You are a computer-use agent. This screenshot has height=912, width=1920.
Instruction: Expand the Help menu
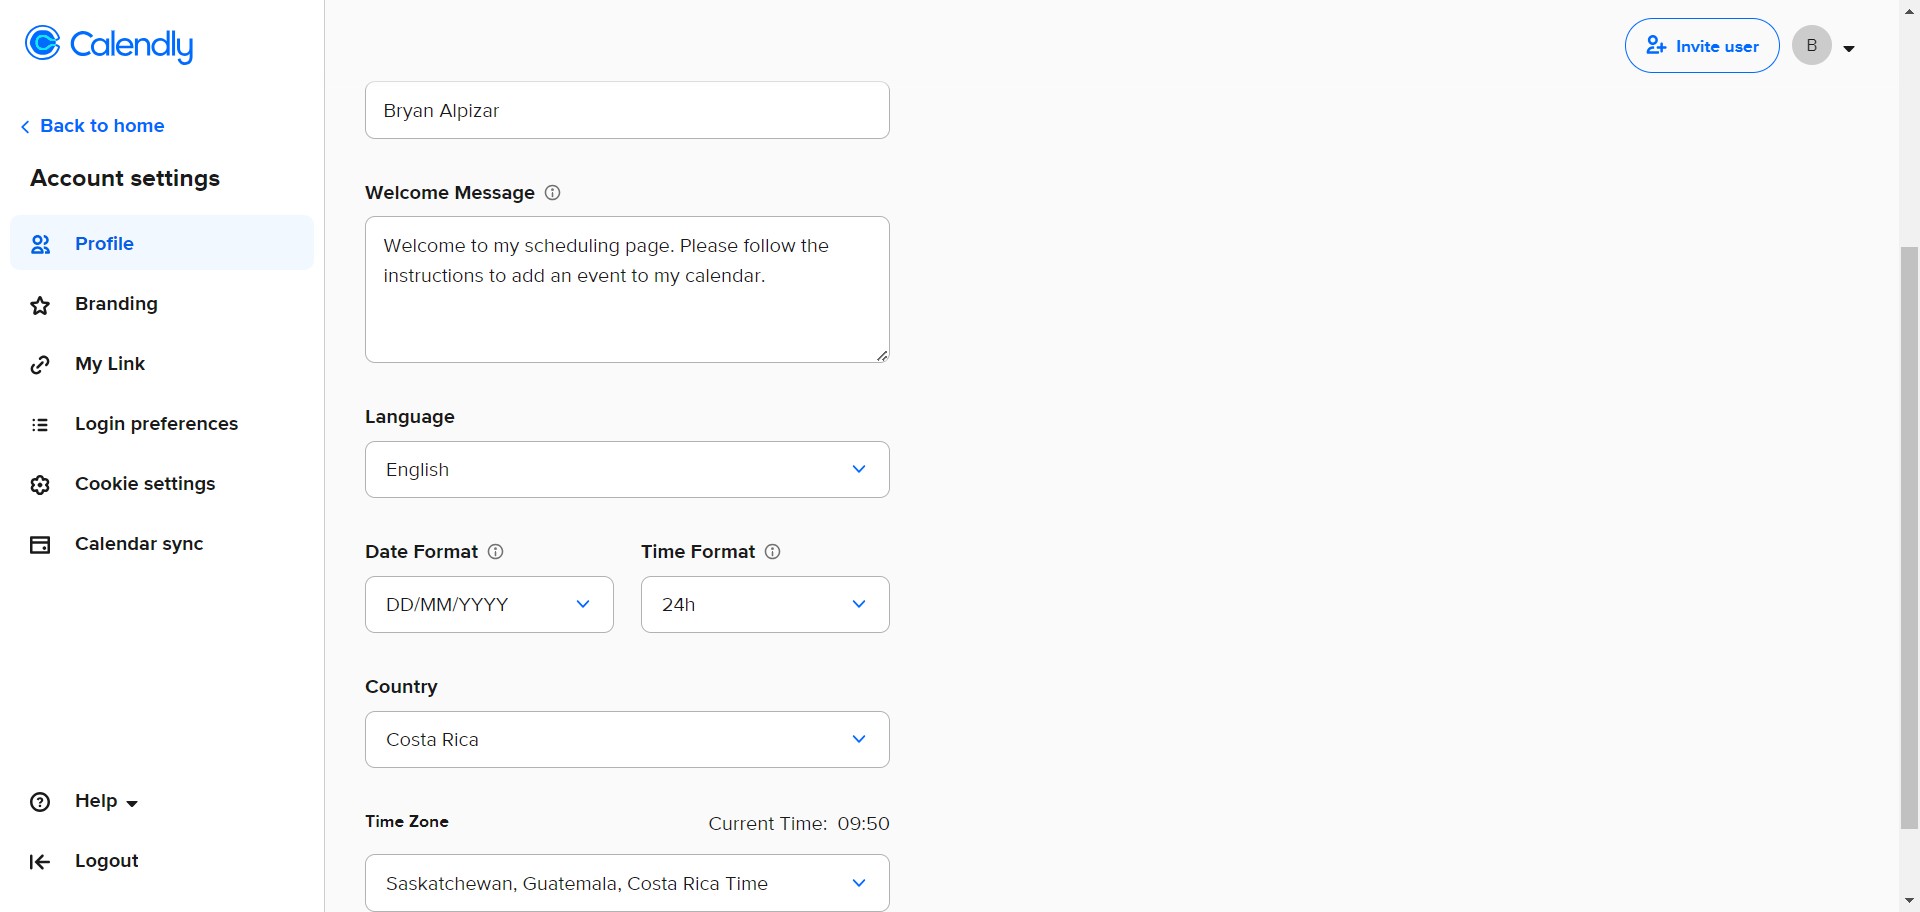tap(105, 801)
